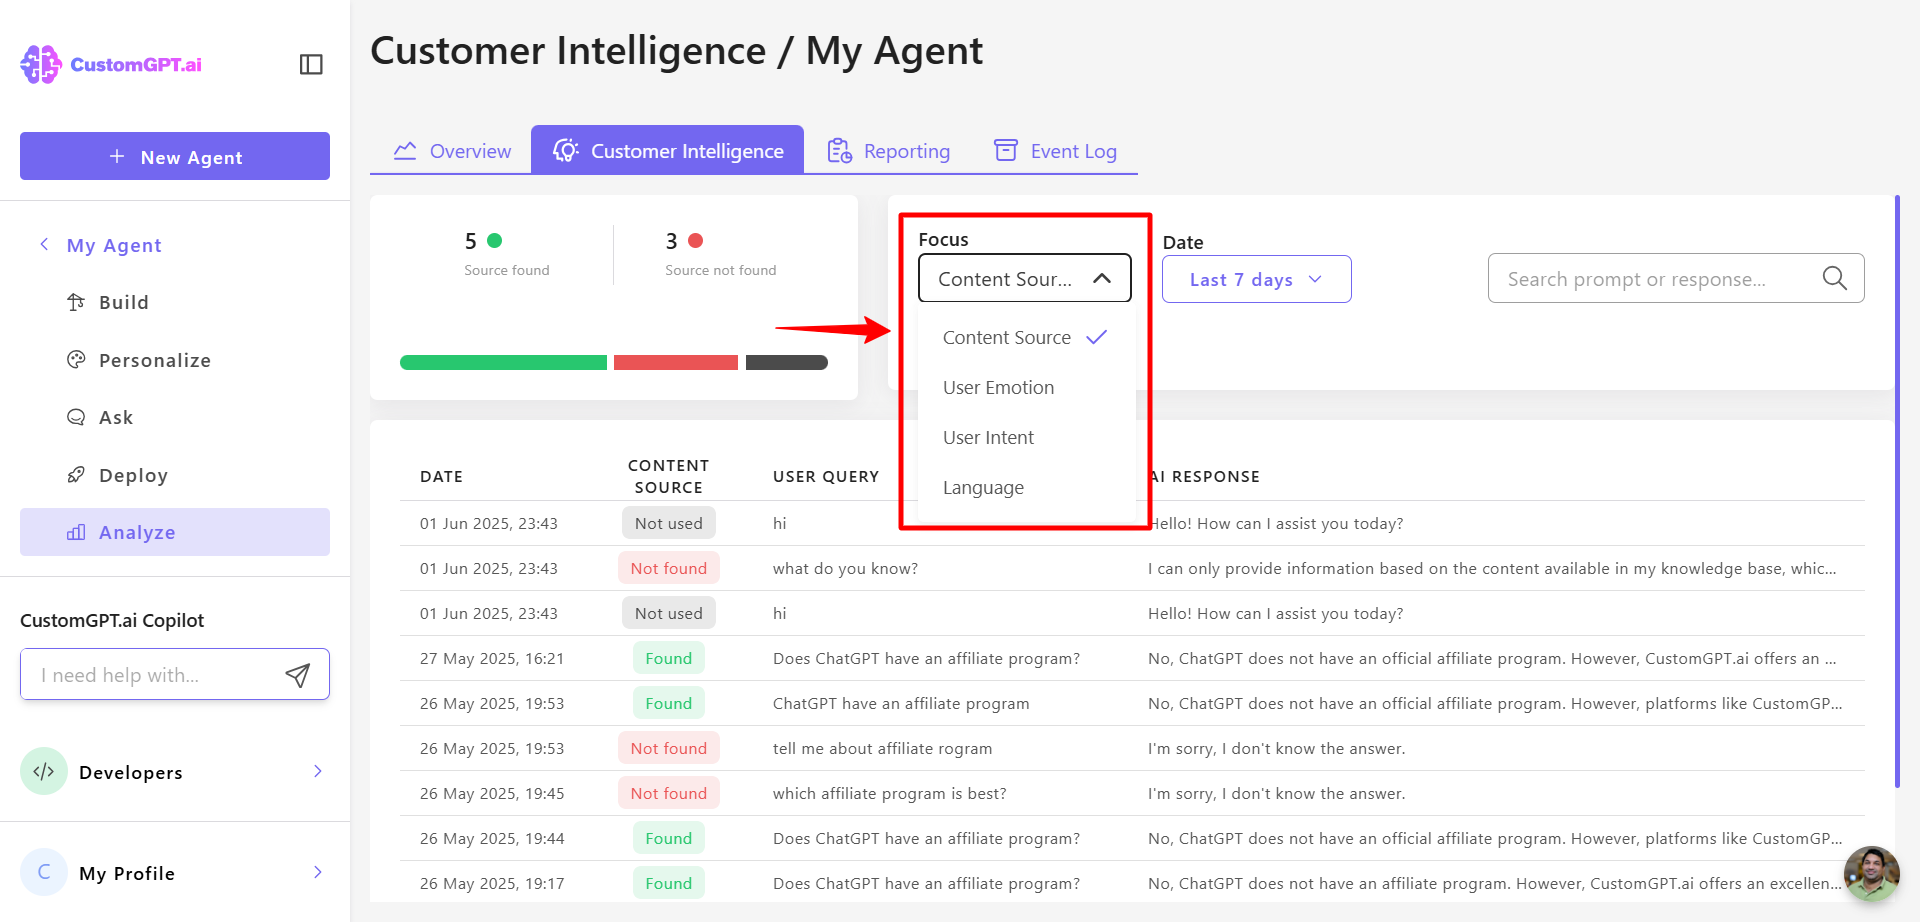Image resolution: width=1920 pixels, height=922 pixels.
Task: Open the Last 7 days date dropdown
Action: (1257, 279)
